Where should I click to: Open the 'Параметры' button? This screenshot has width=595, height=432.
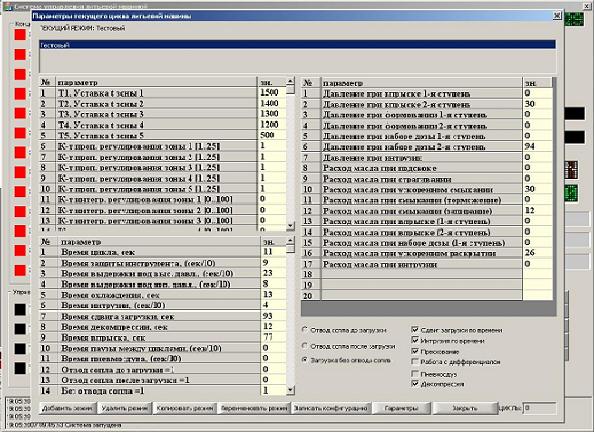click(x=401, y=408)
